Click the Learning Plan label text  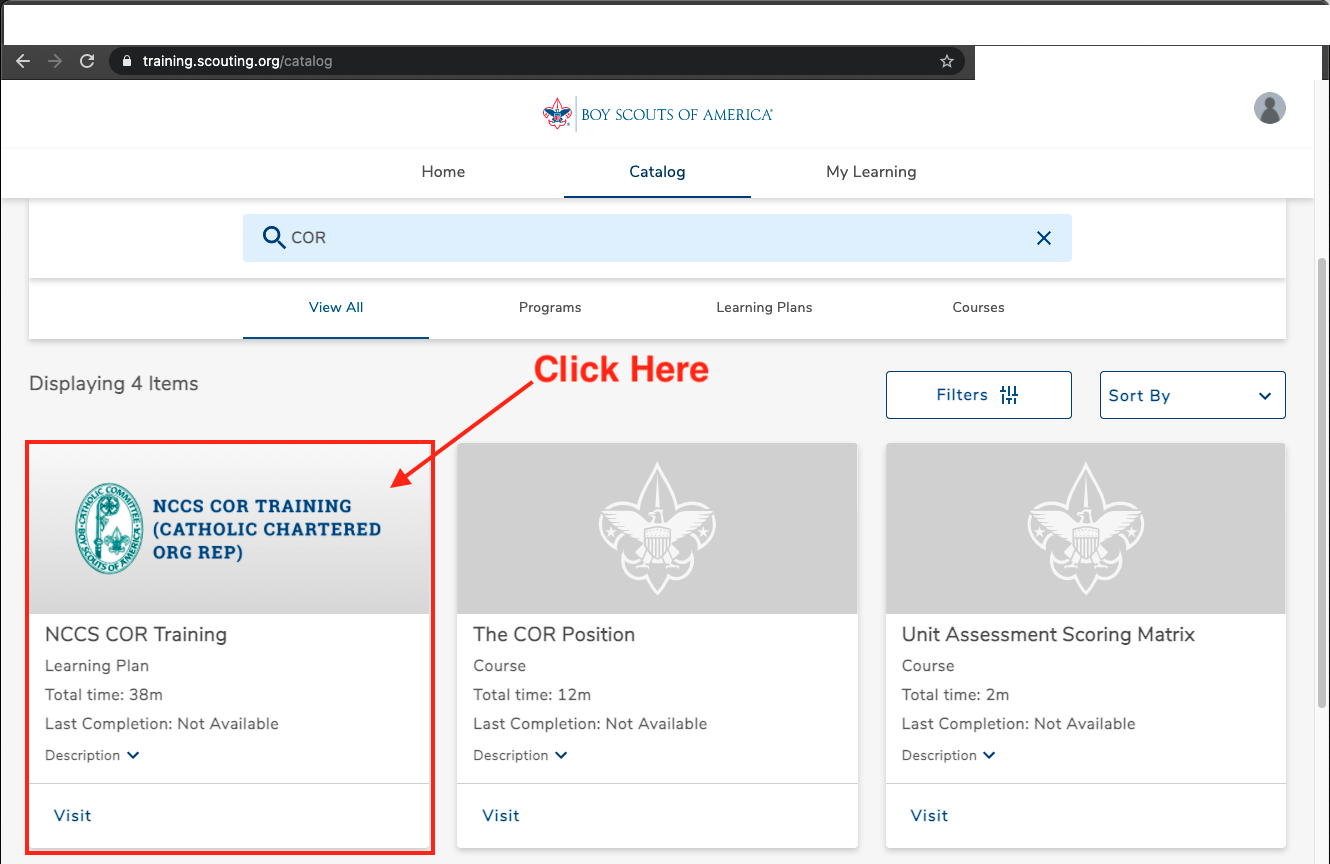(x=97, y=666)
